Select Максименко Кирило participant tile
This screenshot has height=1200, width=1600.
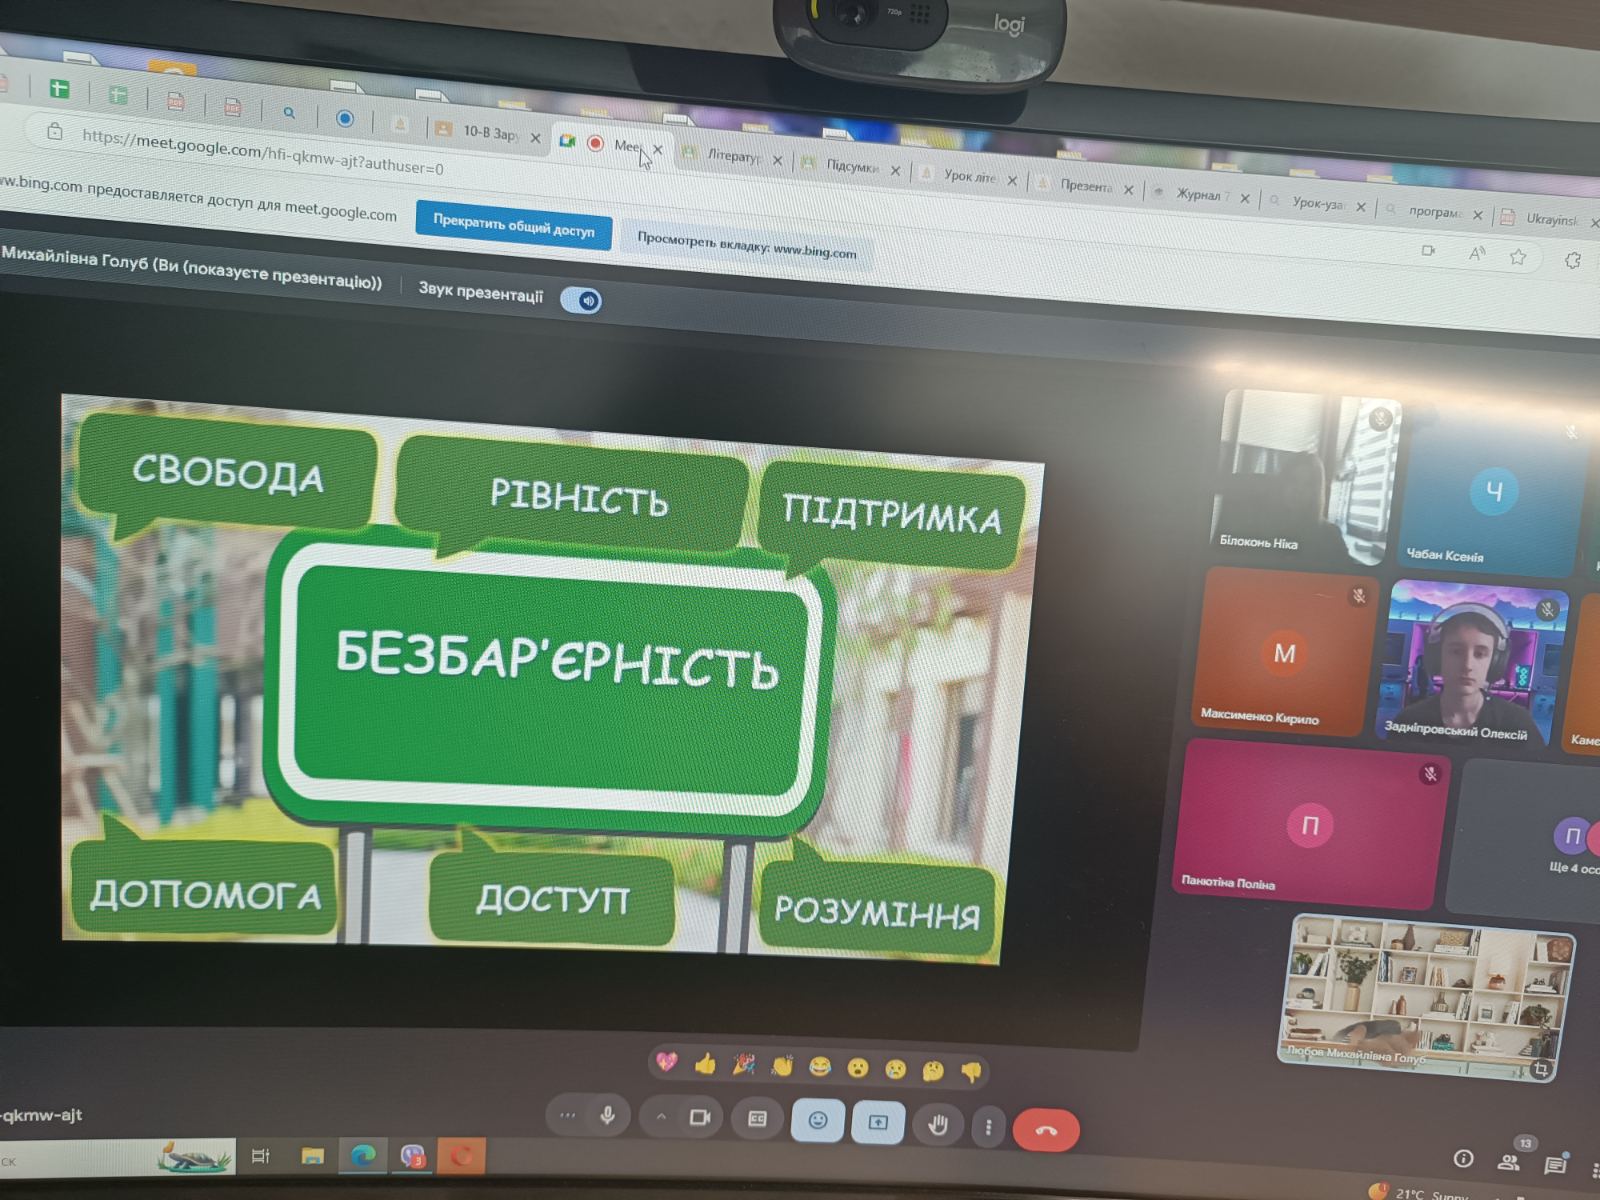[x=1284, y=653]
